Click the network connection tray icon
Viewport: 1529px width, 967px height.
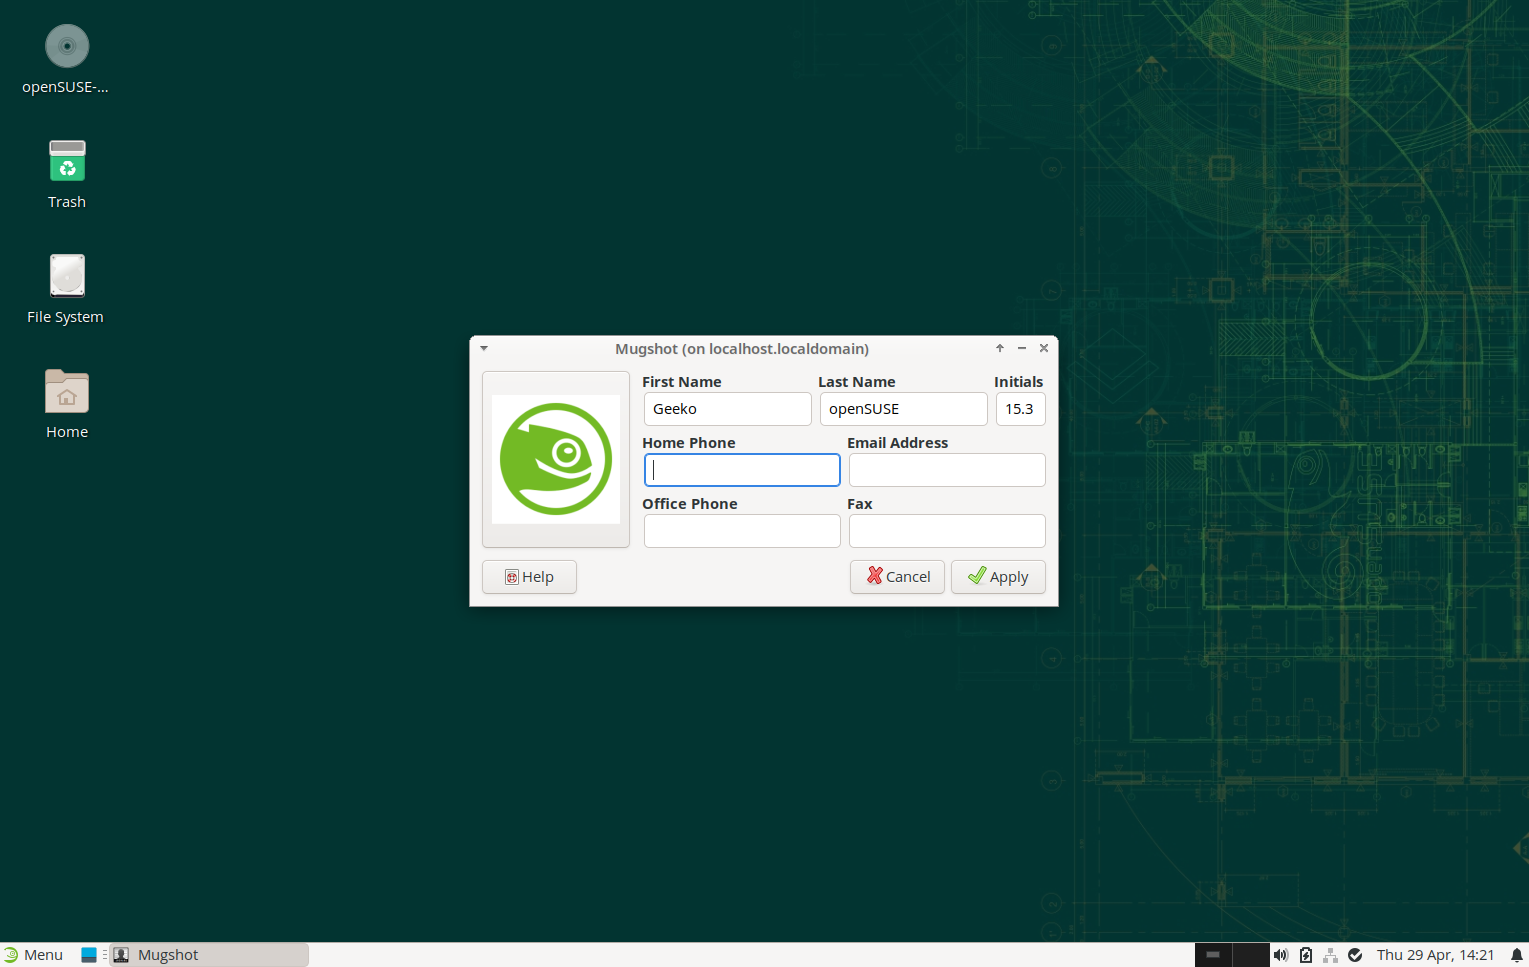click(1330, 955)
